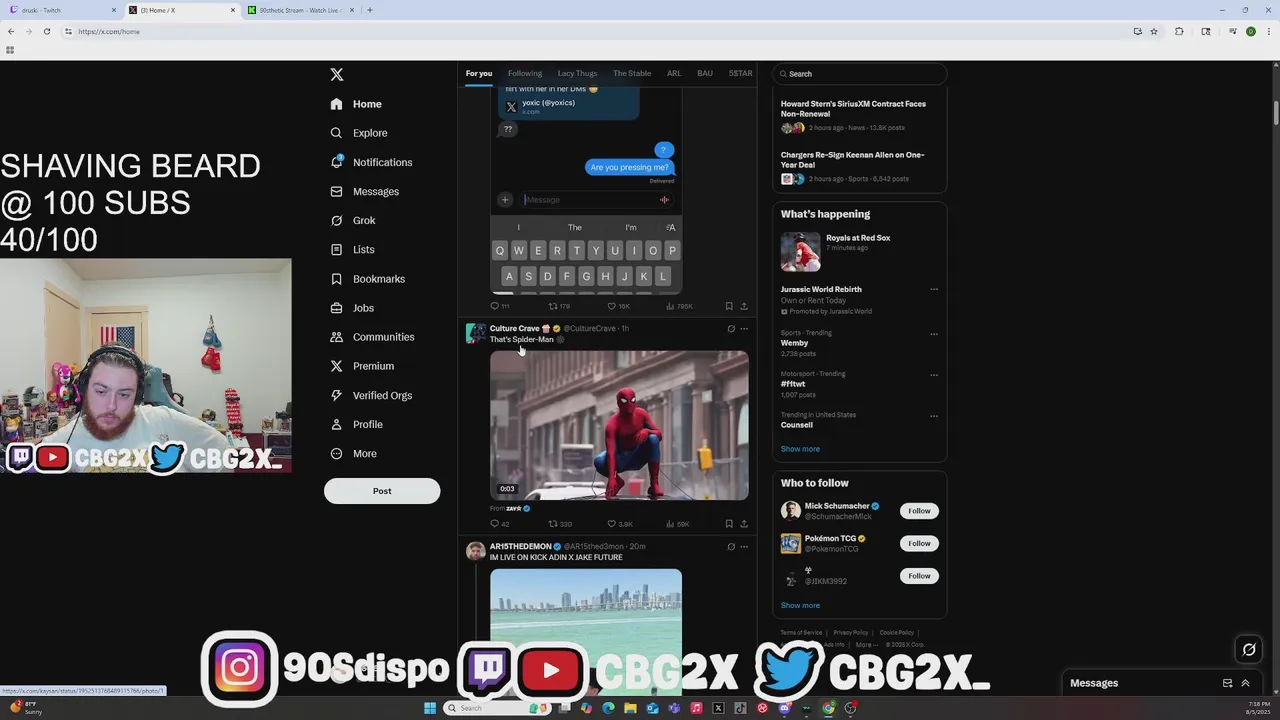Click the X search input field
The image size is (1280, 720).
point(860,74)
